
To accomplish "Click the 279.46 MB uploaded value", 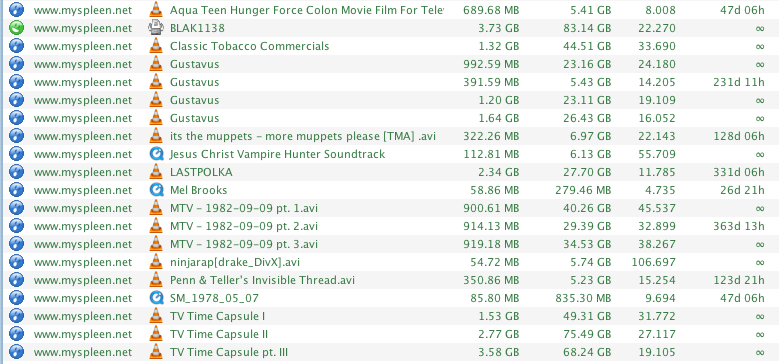I will tap(583, 190).
